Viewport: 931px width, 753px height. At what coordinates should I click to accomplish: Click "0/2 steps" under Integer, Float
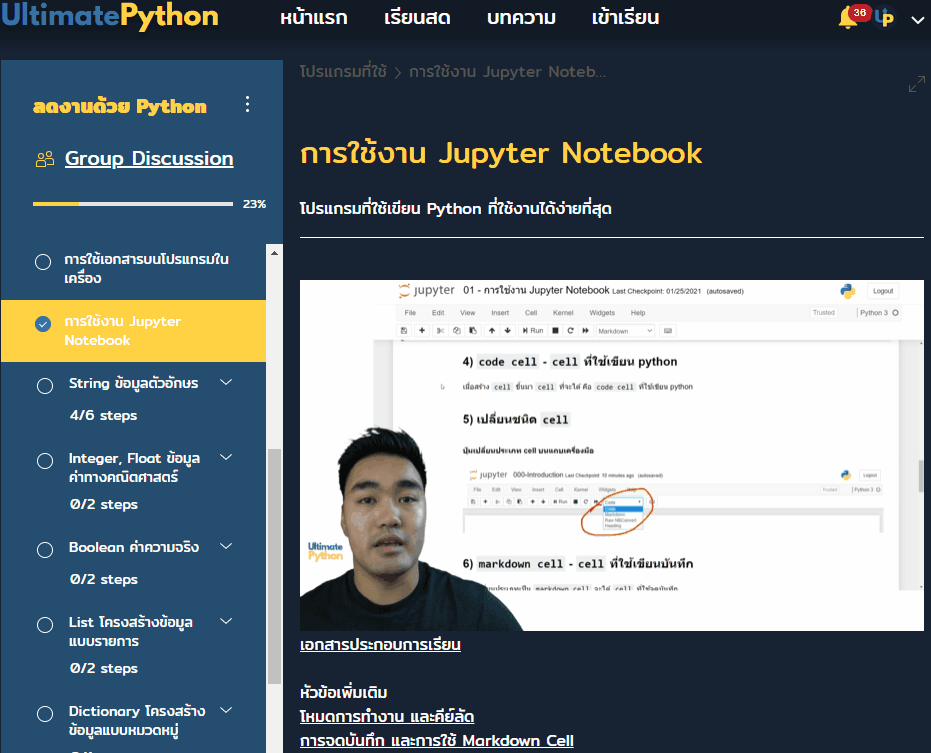(103, 504)
